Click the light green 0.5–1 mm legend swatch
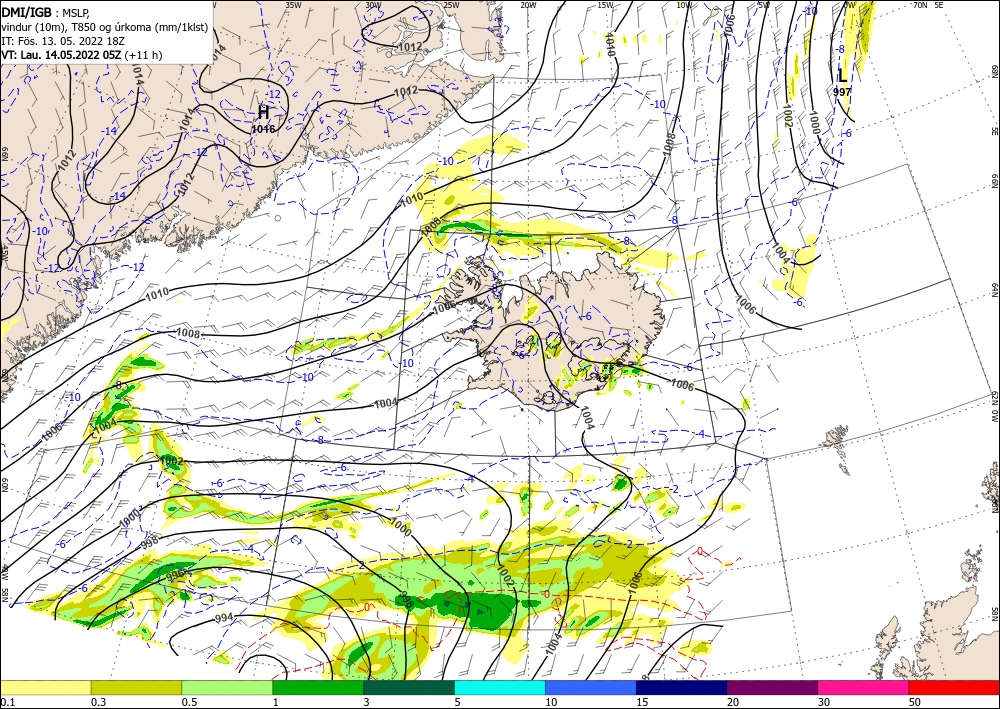Viewport: 1000px width, 709px height. point(227,687)
